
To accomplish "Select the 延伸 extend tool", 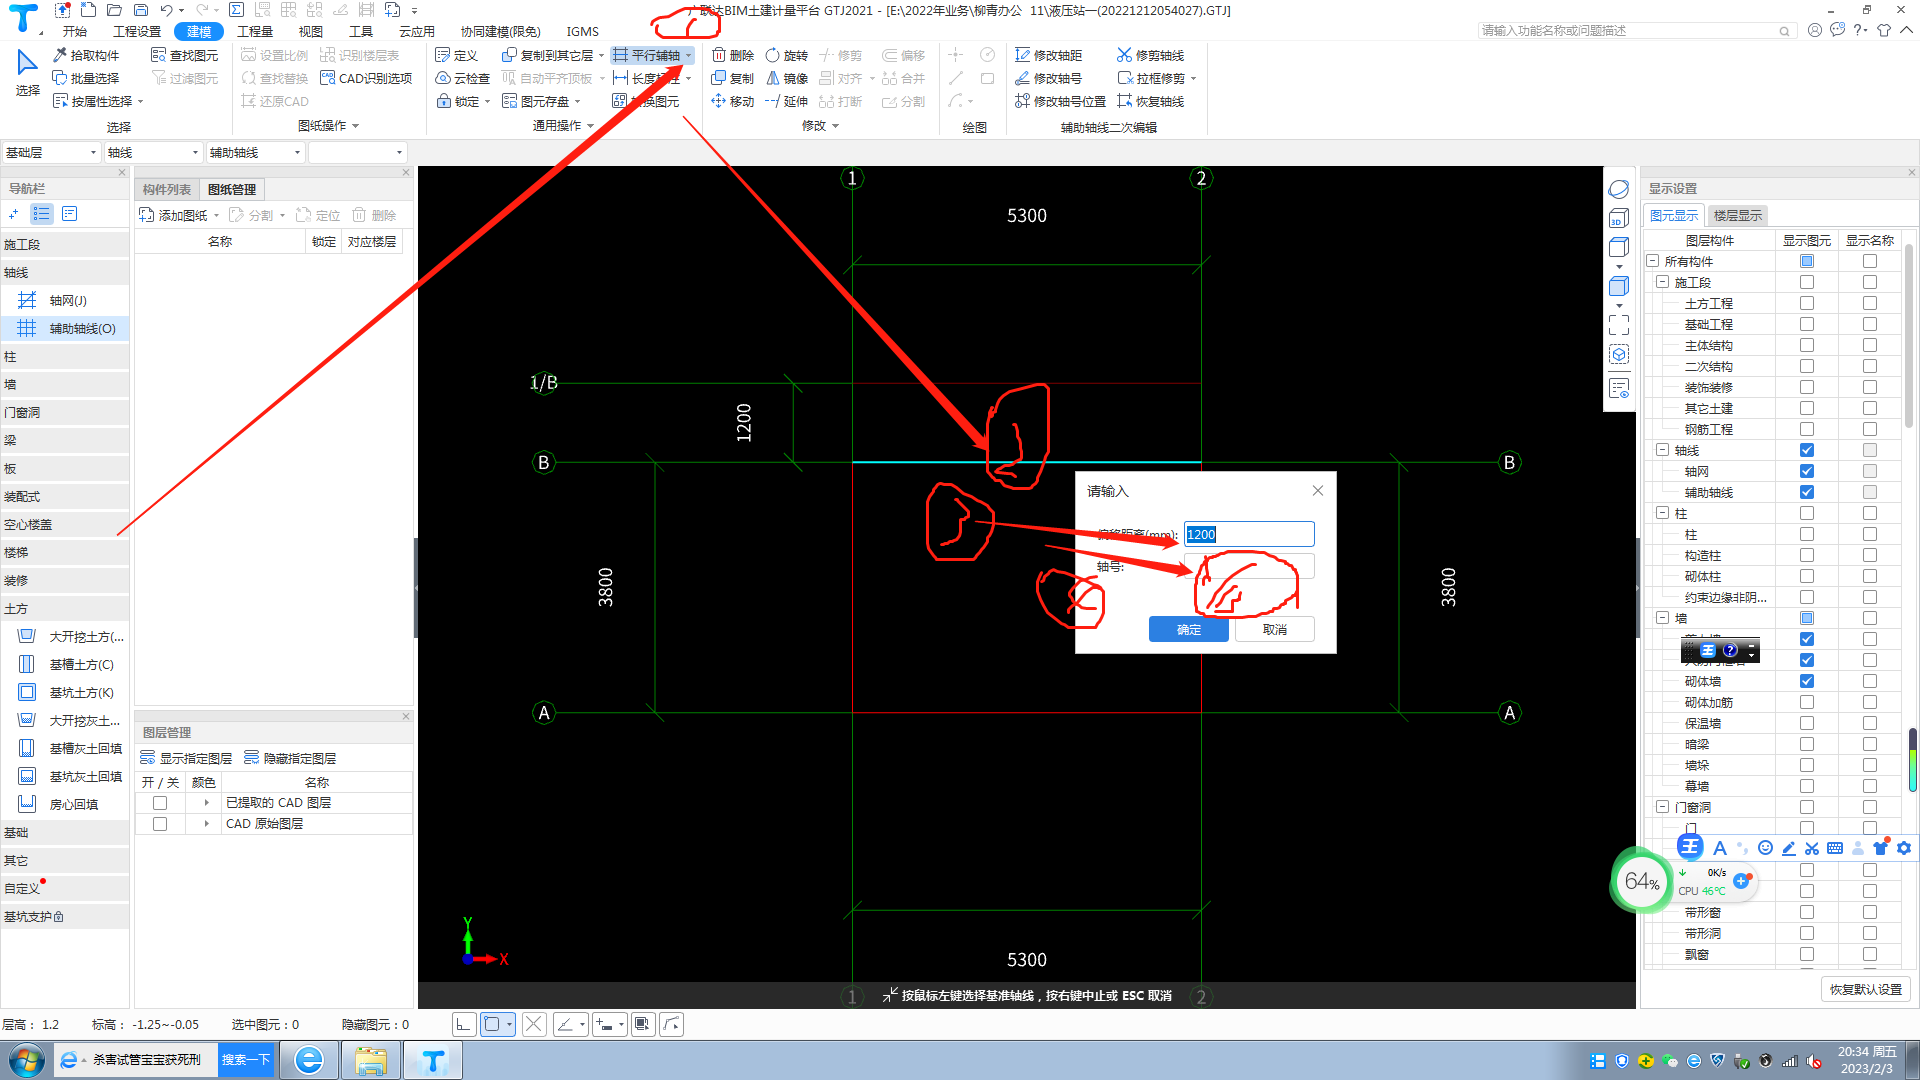I will [x=787, y=101].
